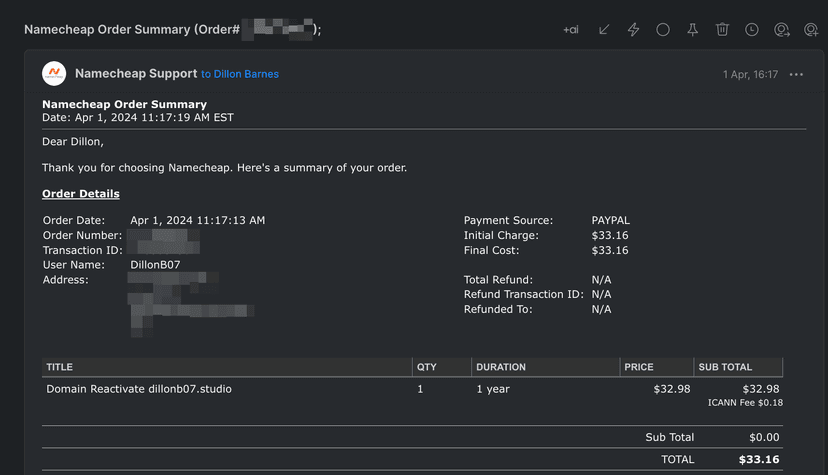Click the person-with-plus share icon
This screenshot has height=475, width=828.
[811, 30]
